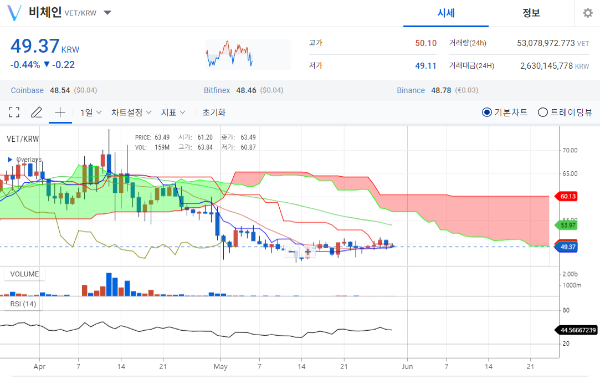600x377 pixels.
Task: Click the Bitfinex price 48.46
Action: click(246, 90)
